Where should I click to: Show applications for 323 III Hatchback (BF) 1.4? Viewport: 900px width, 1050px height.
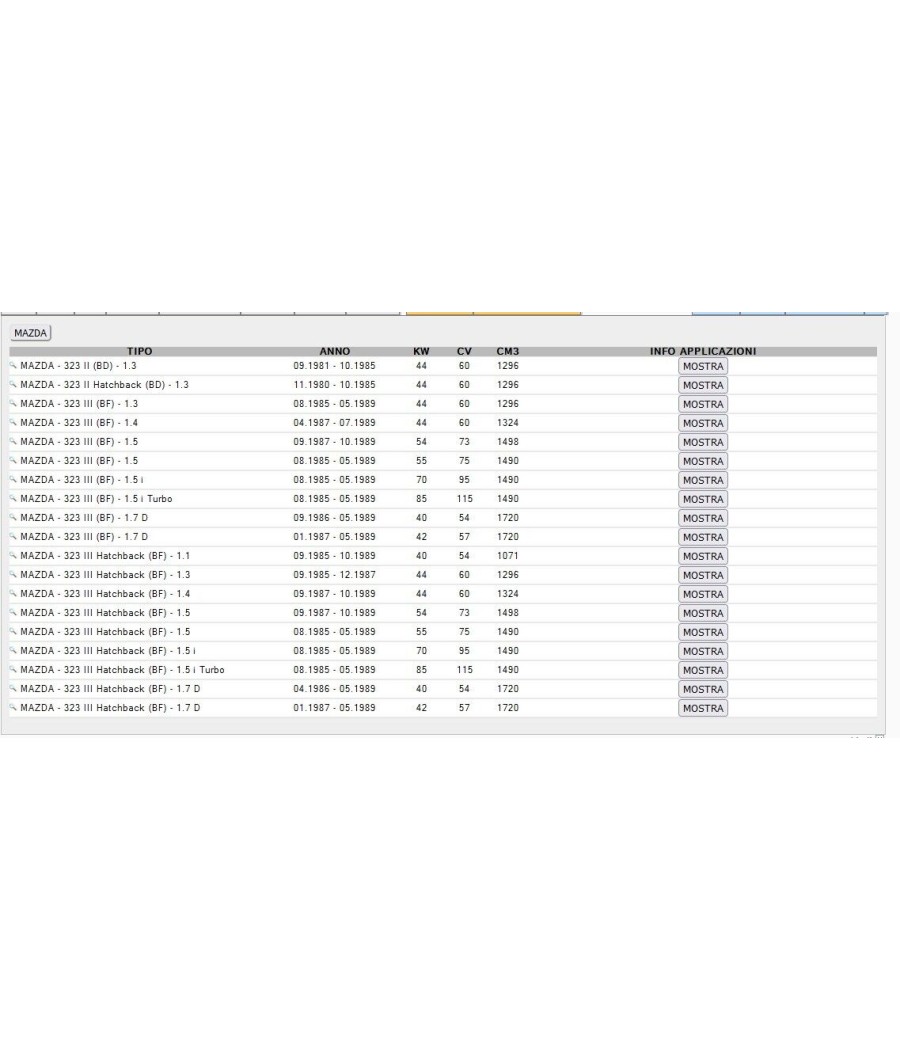(703, 594)
